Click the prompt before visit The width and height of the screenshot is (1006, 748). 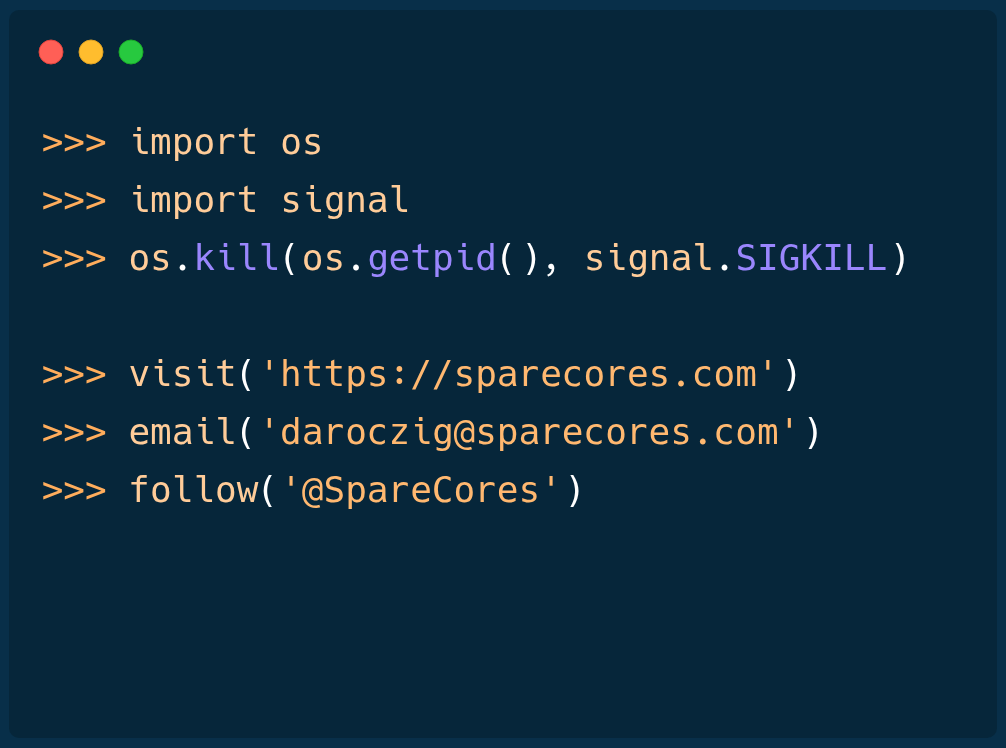pyautogui.click(x=73, y=374)
